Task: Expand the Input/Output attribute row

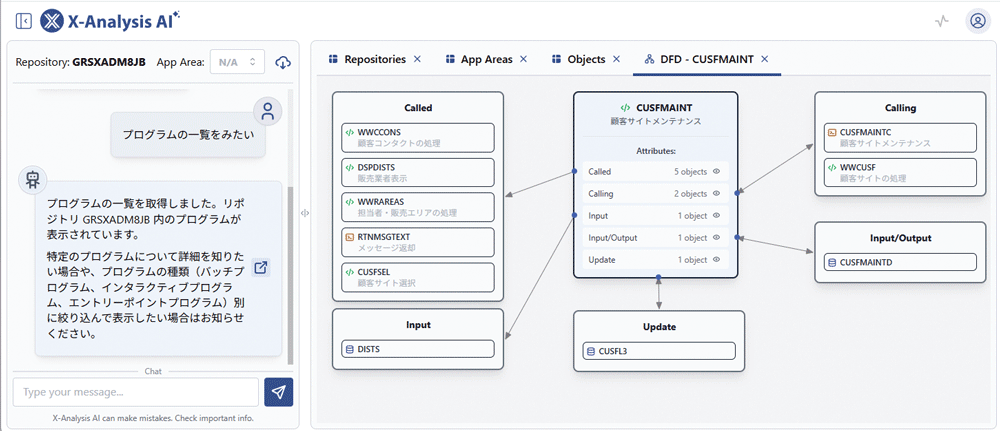Action: click(x=656, y=238)
